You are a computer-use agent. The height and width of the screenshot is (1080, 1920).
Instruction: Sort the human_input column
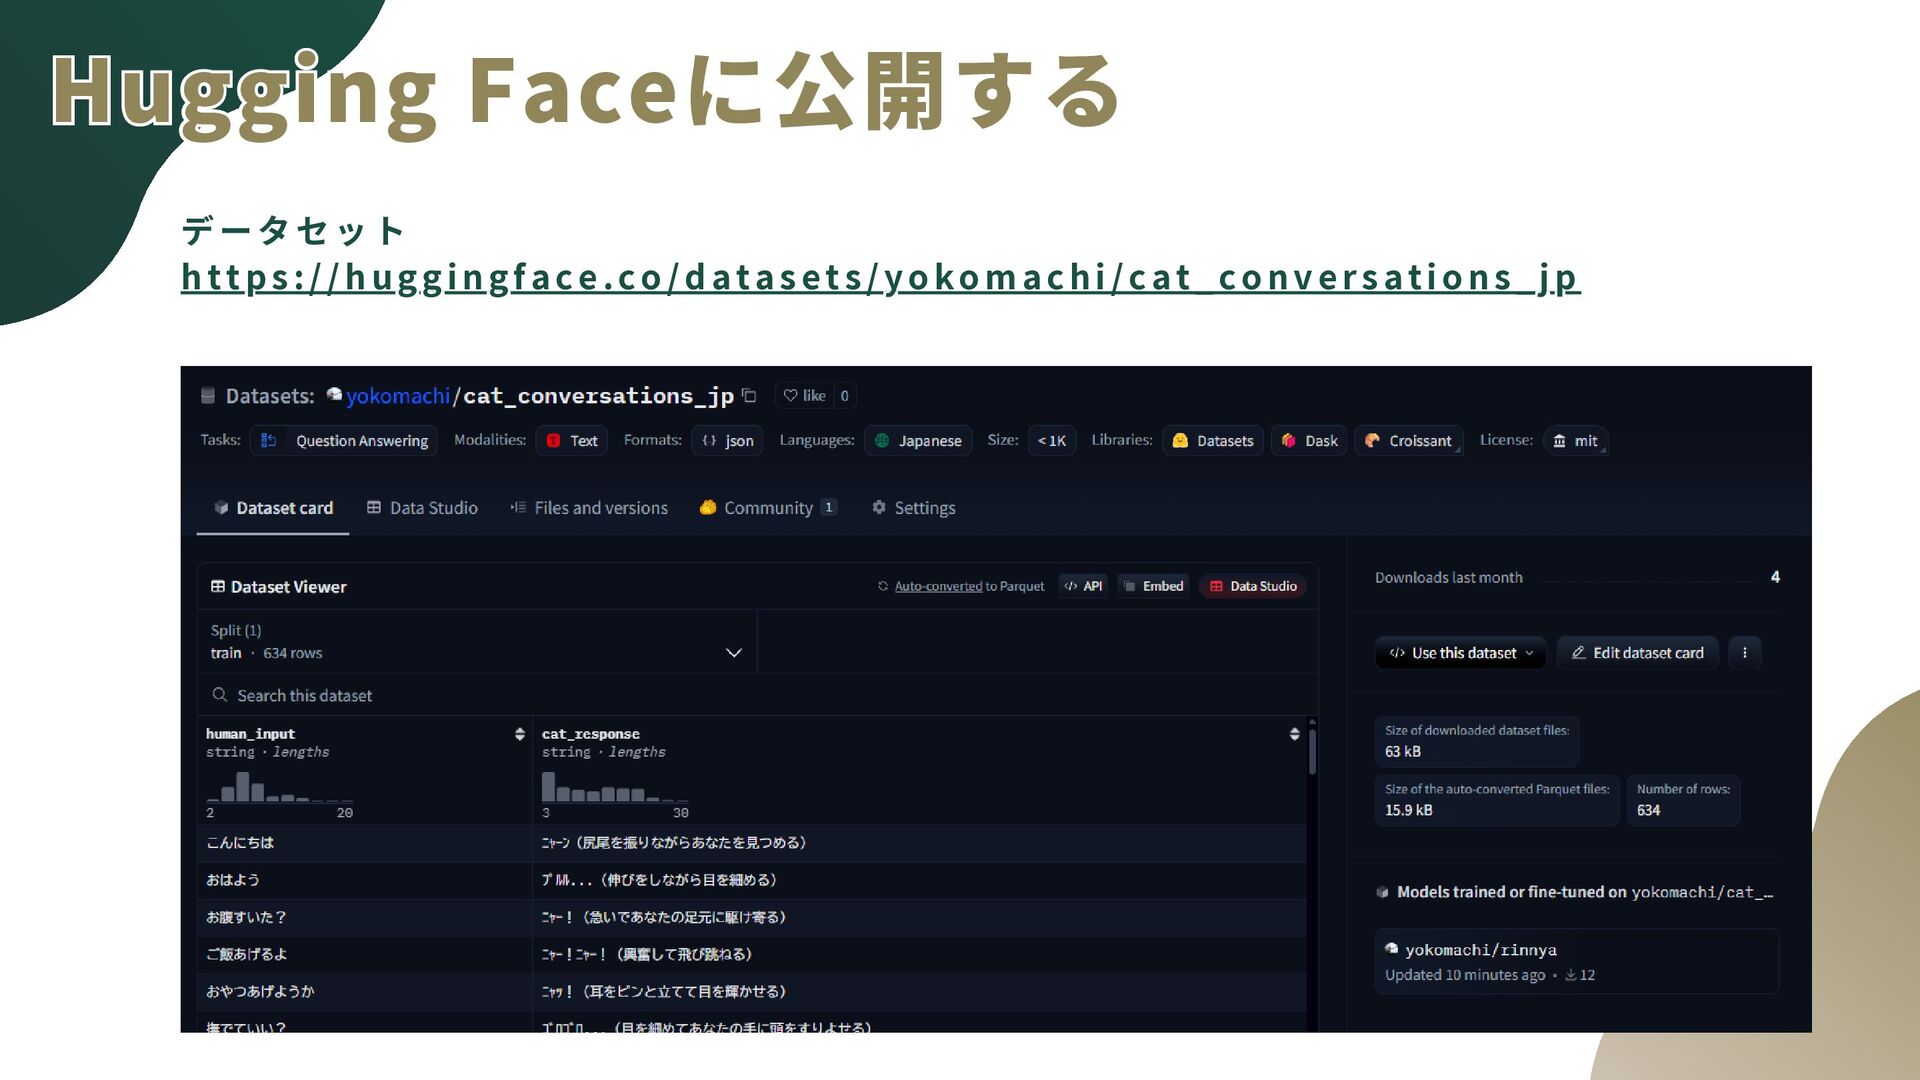pos(520,734)
